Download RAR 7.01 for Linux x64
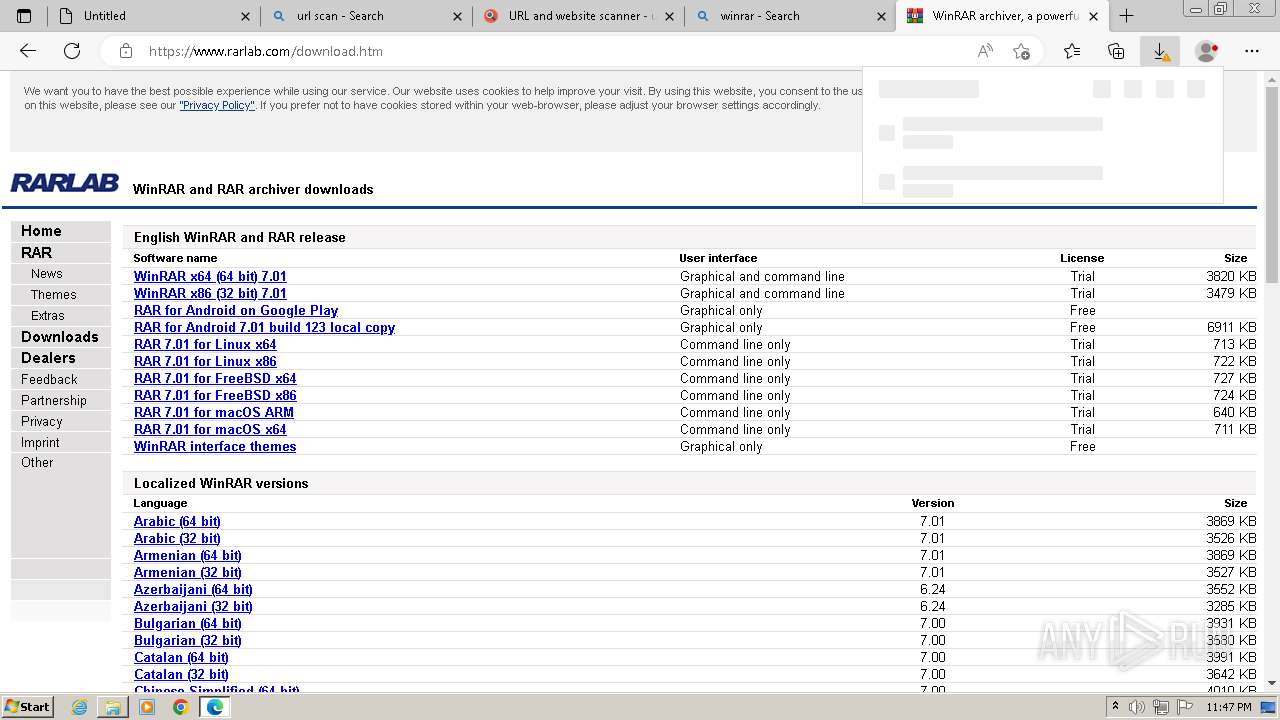 [x=205, y=344]
